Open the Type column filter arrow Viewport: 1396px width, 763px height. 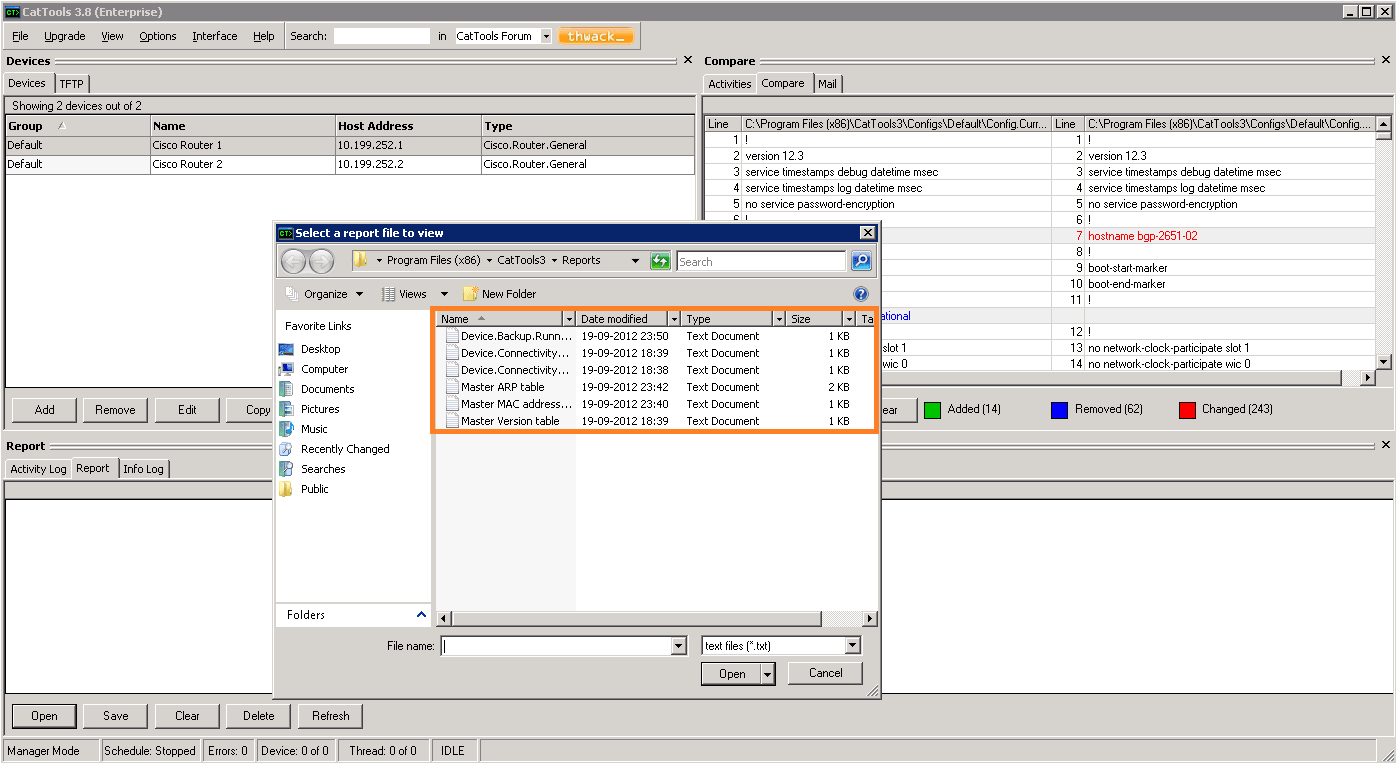(779, 319)
